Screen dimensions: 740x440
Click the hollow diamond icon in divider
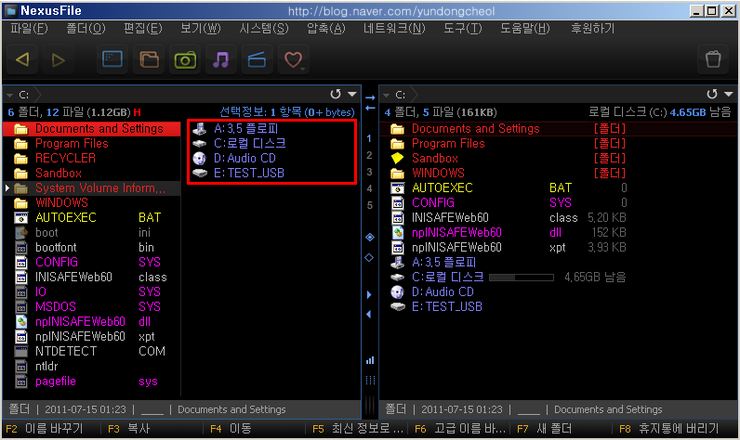tap(370, 258)
